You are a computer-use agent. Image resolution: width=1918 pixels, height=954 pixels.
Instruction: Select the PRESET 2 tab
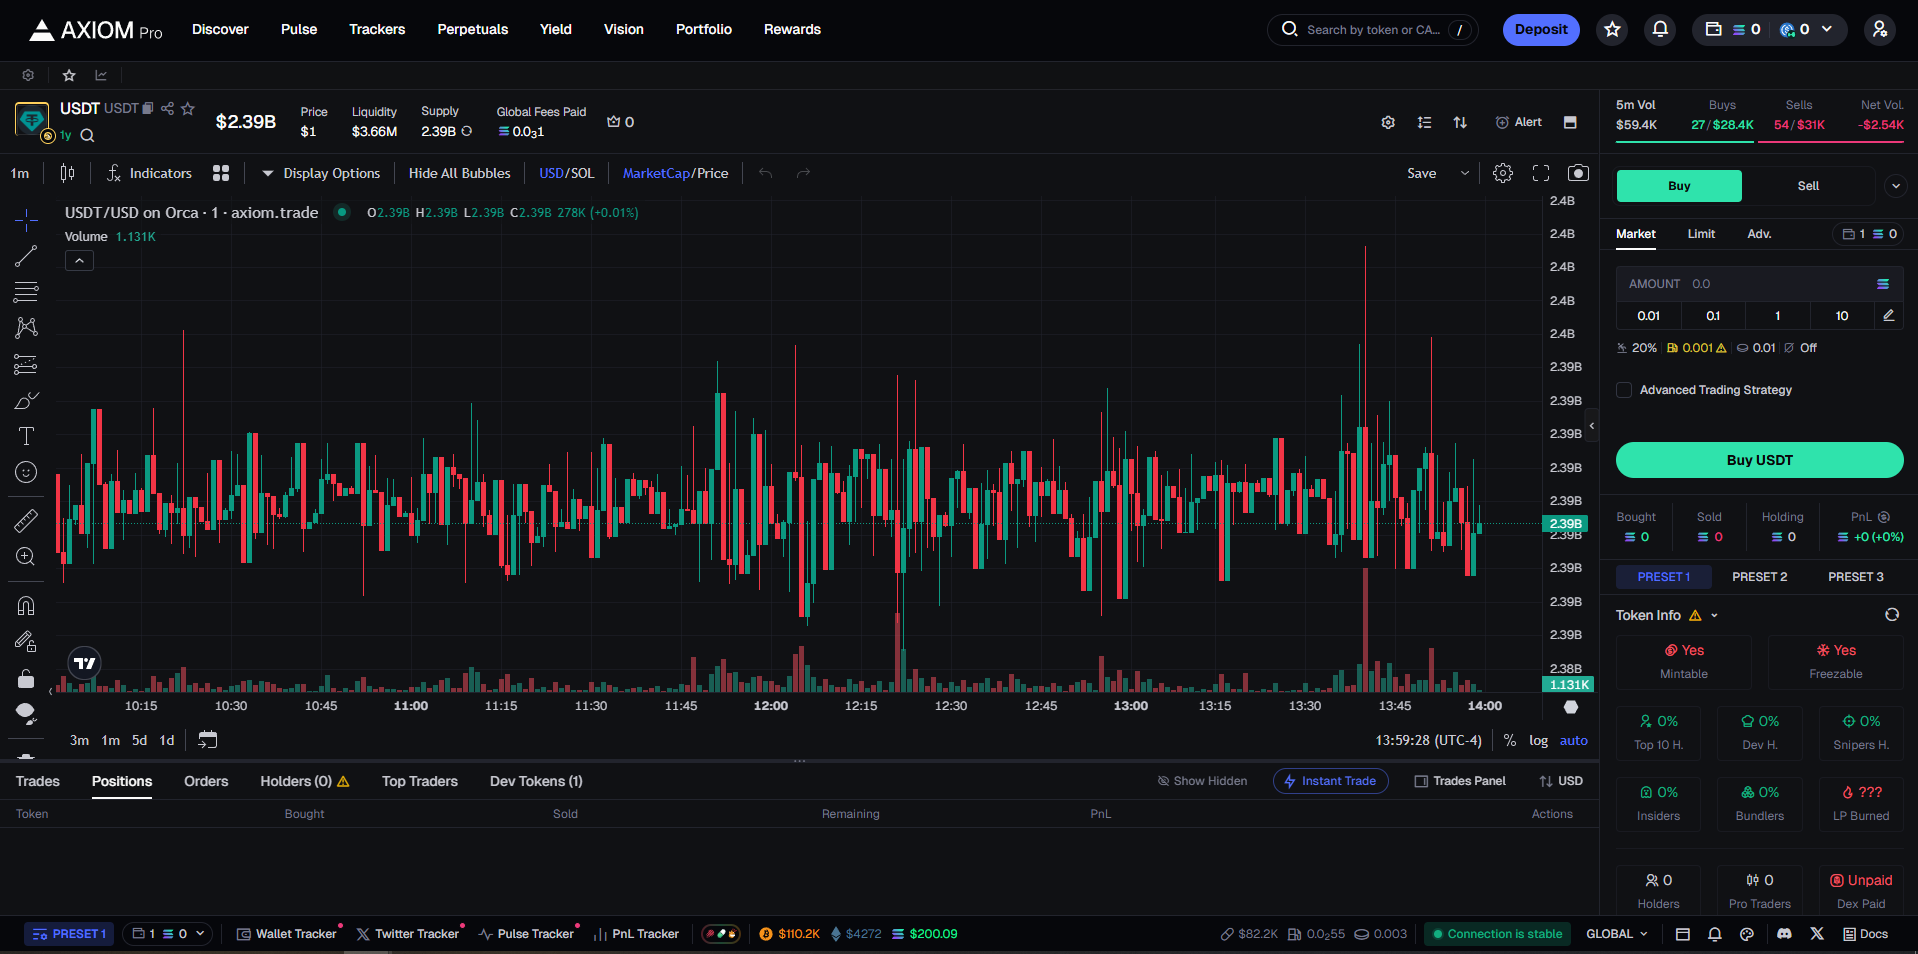click(1759, 577)
